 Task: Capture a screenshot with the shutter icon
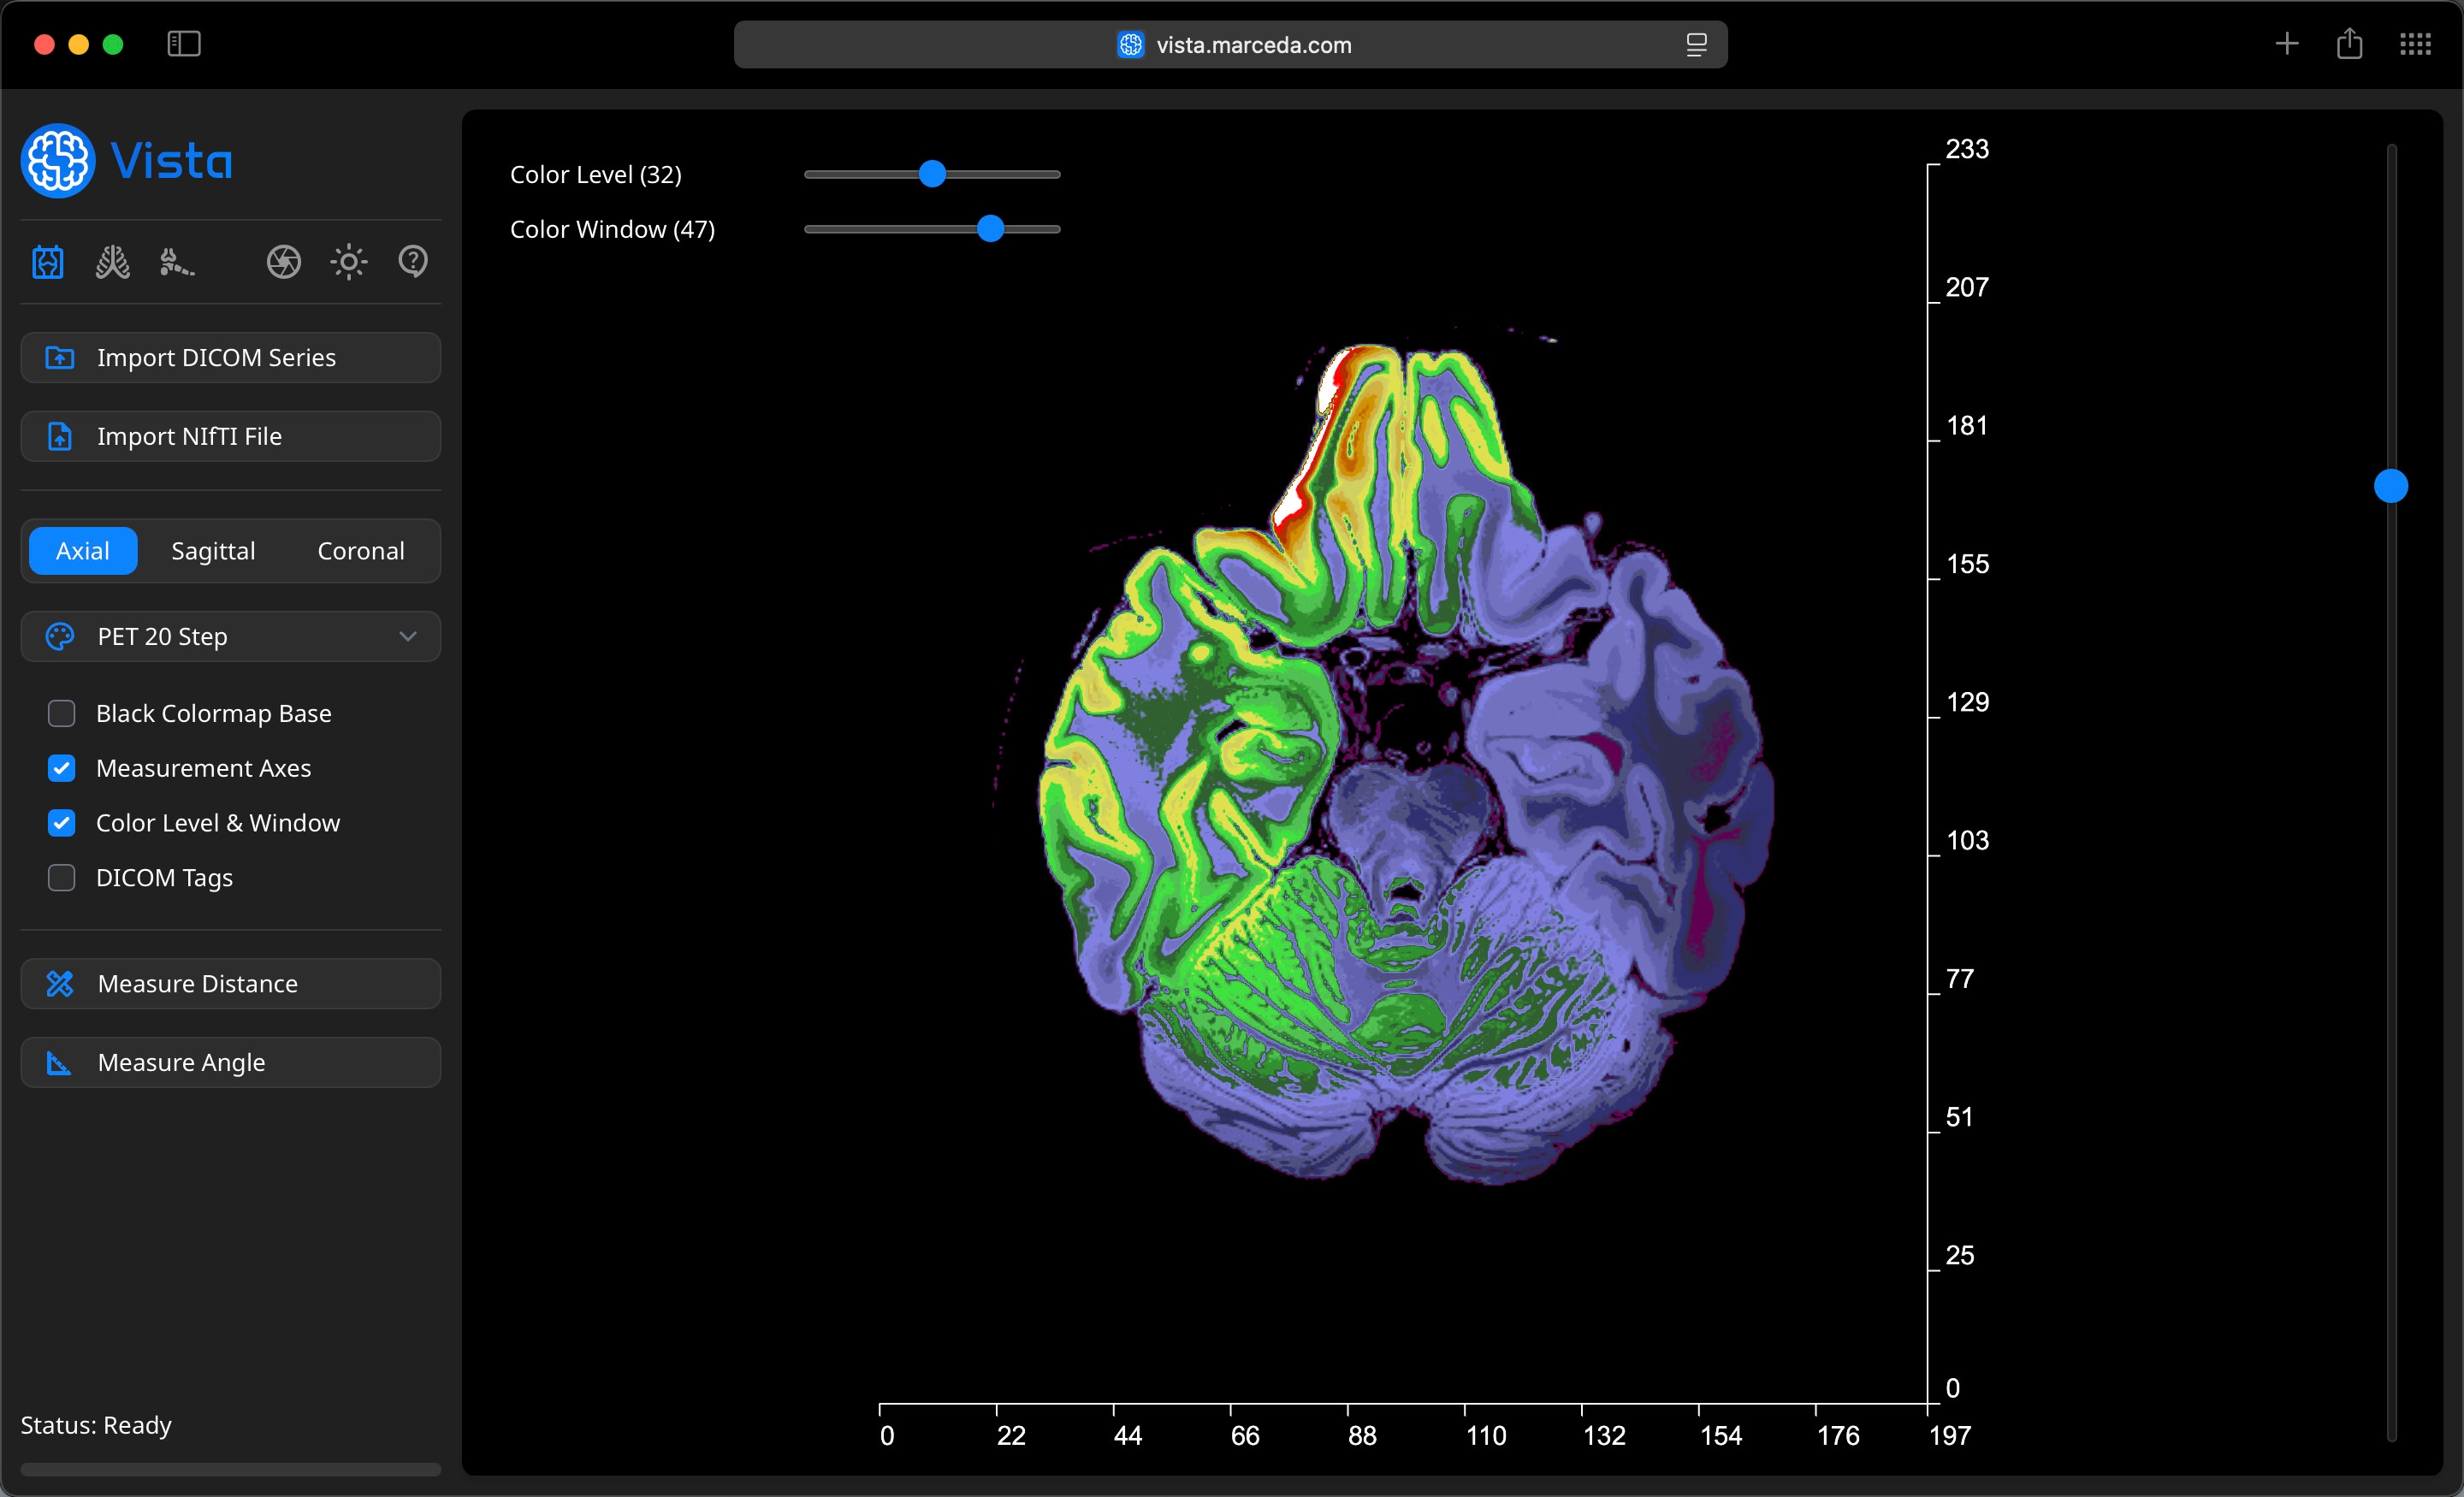click(x=284, y=262)
